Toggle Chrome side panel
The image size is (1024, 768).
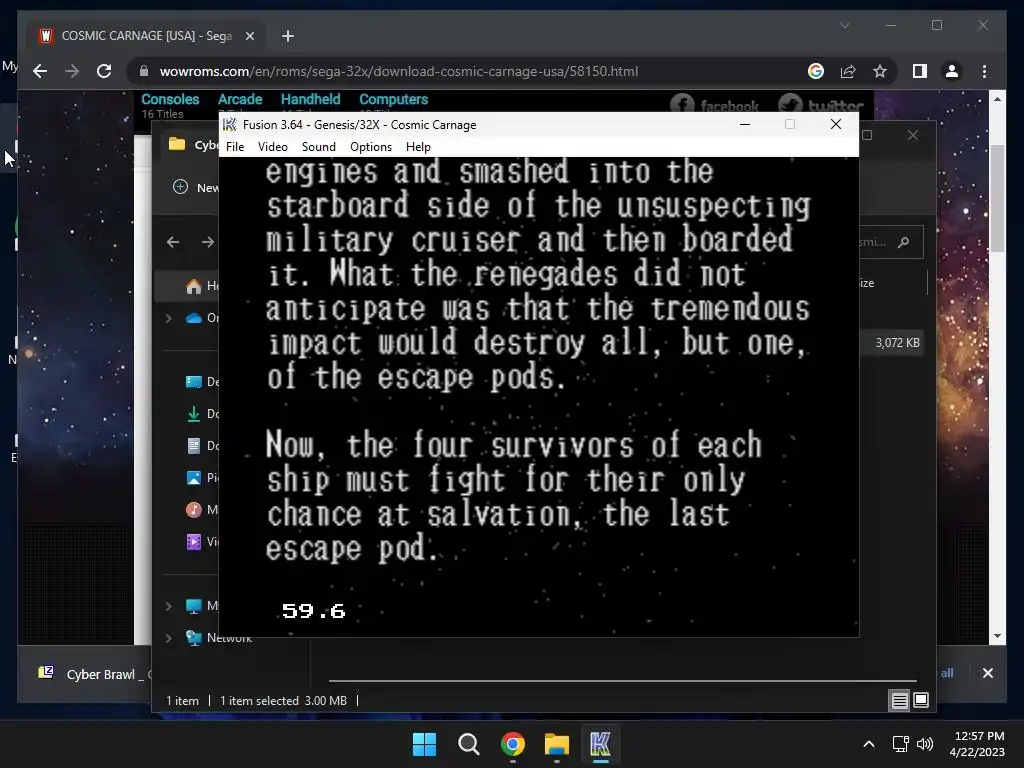[x=920, y=71]
